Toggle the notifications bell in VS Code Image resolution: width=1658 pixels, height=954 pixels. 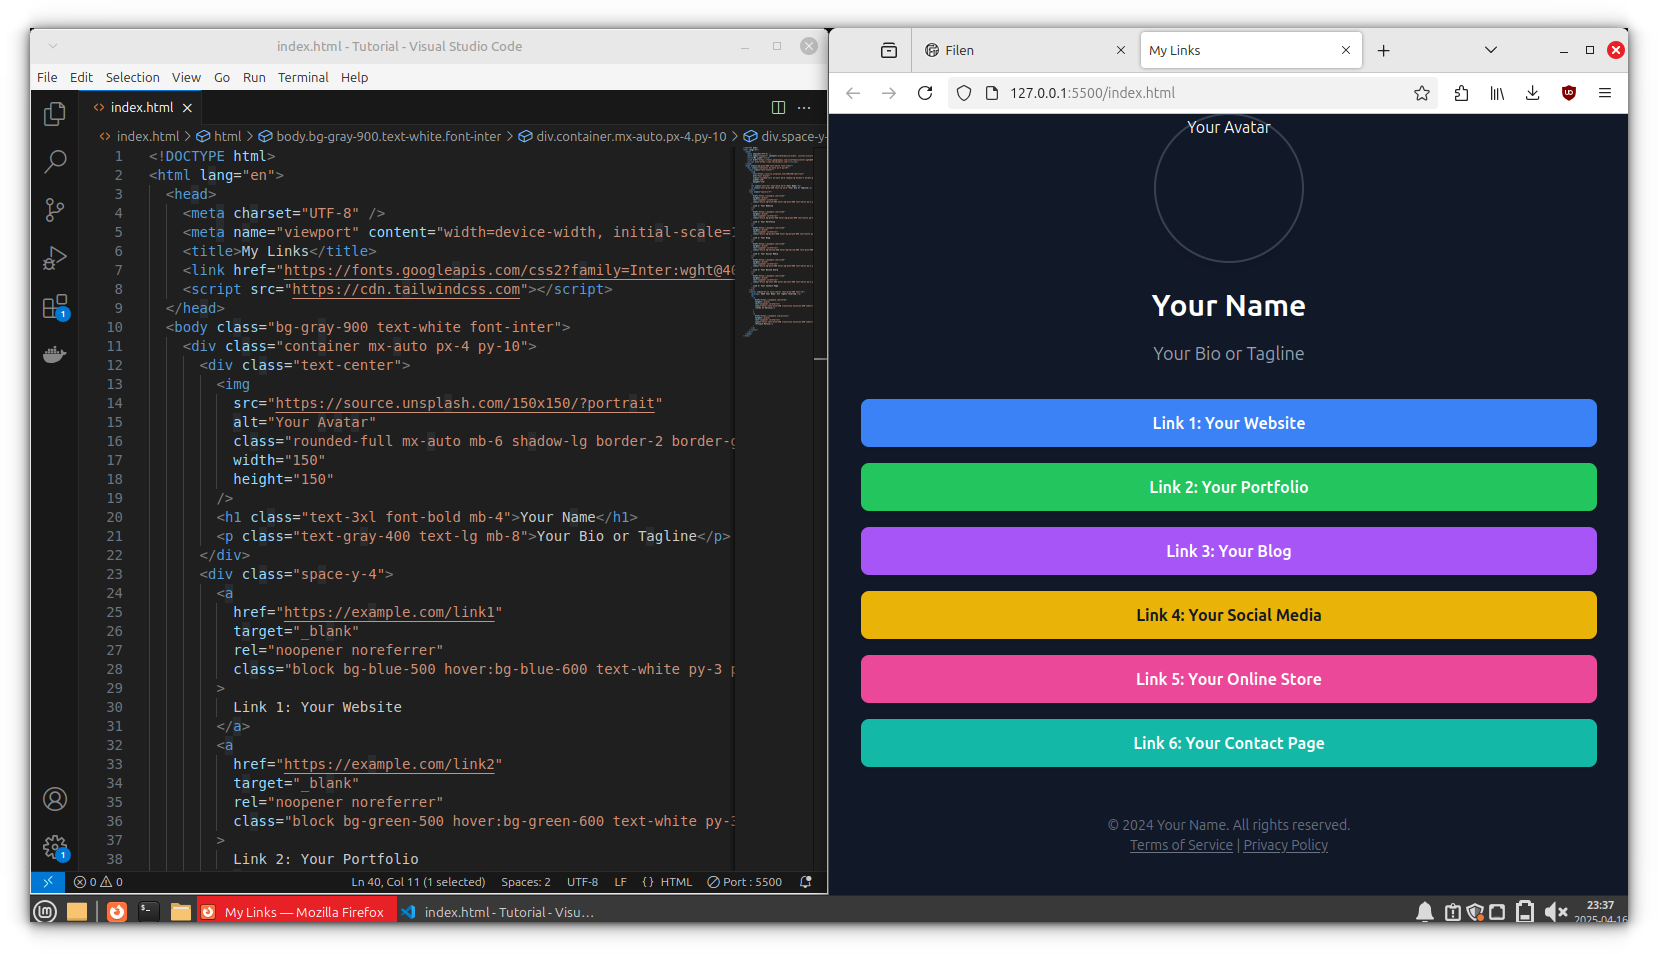[x=805, y=882]
